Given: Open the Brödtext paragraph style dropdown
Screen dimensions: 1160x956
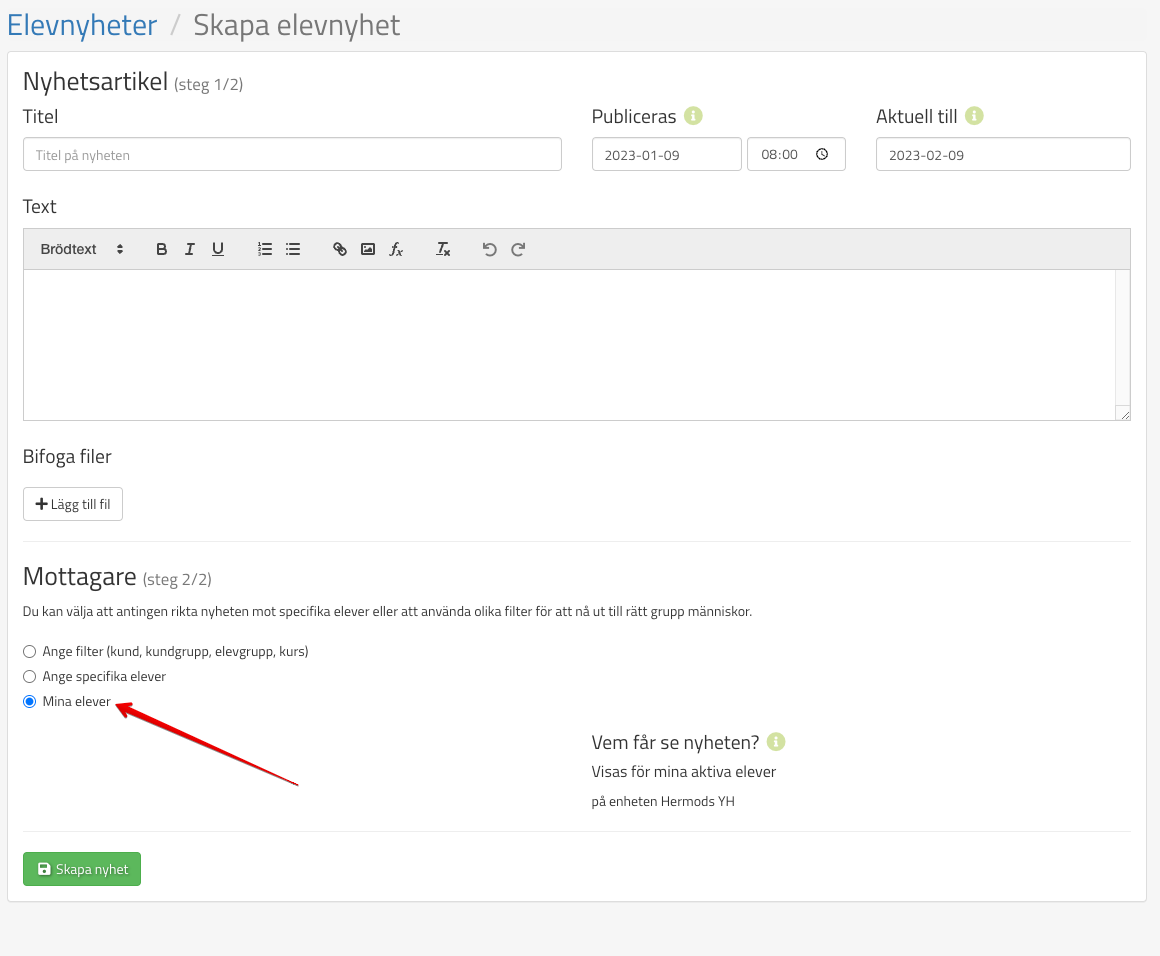Looking at the screenshot, I should pos(82,249).
